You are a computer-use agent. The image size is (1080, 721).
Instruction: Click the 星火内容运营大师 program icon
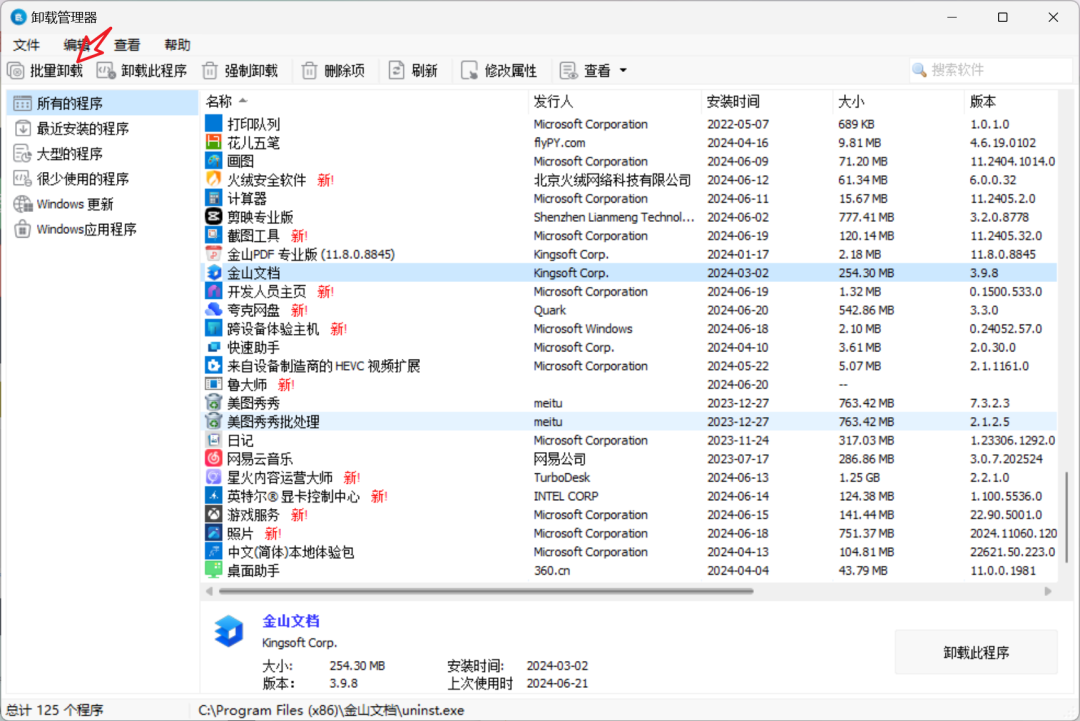[214, 477]
